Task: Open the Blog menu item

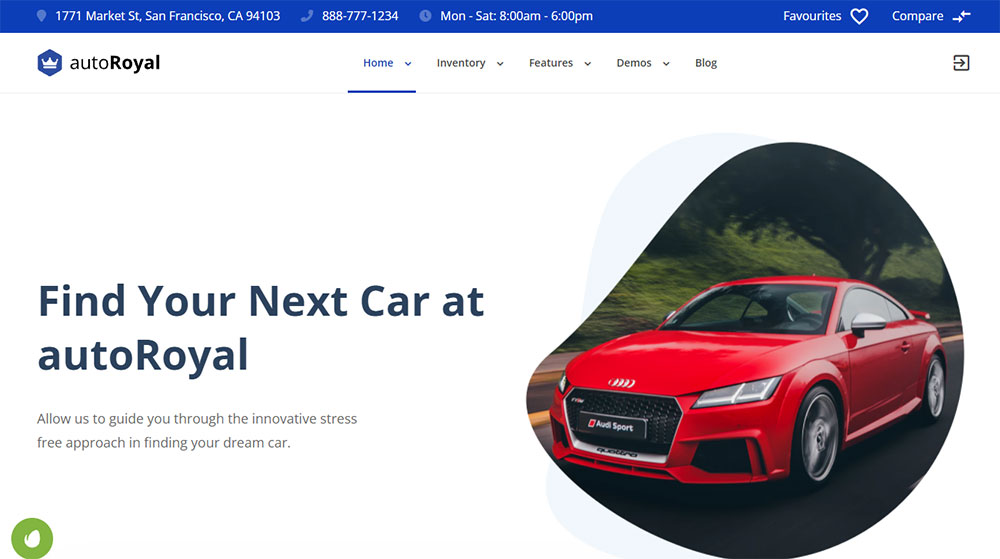Action: click(706, 62)
